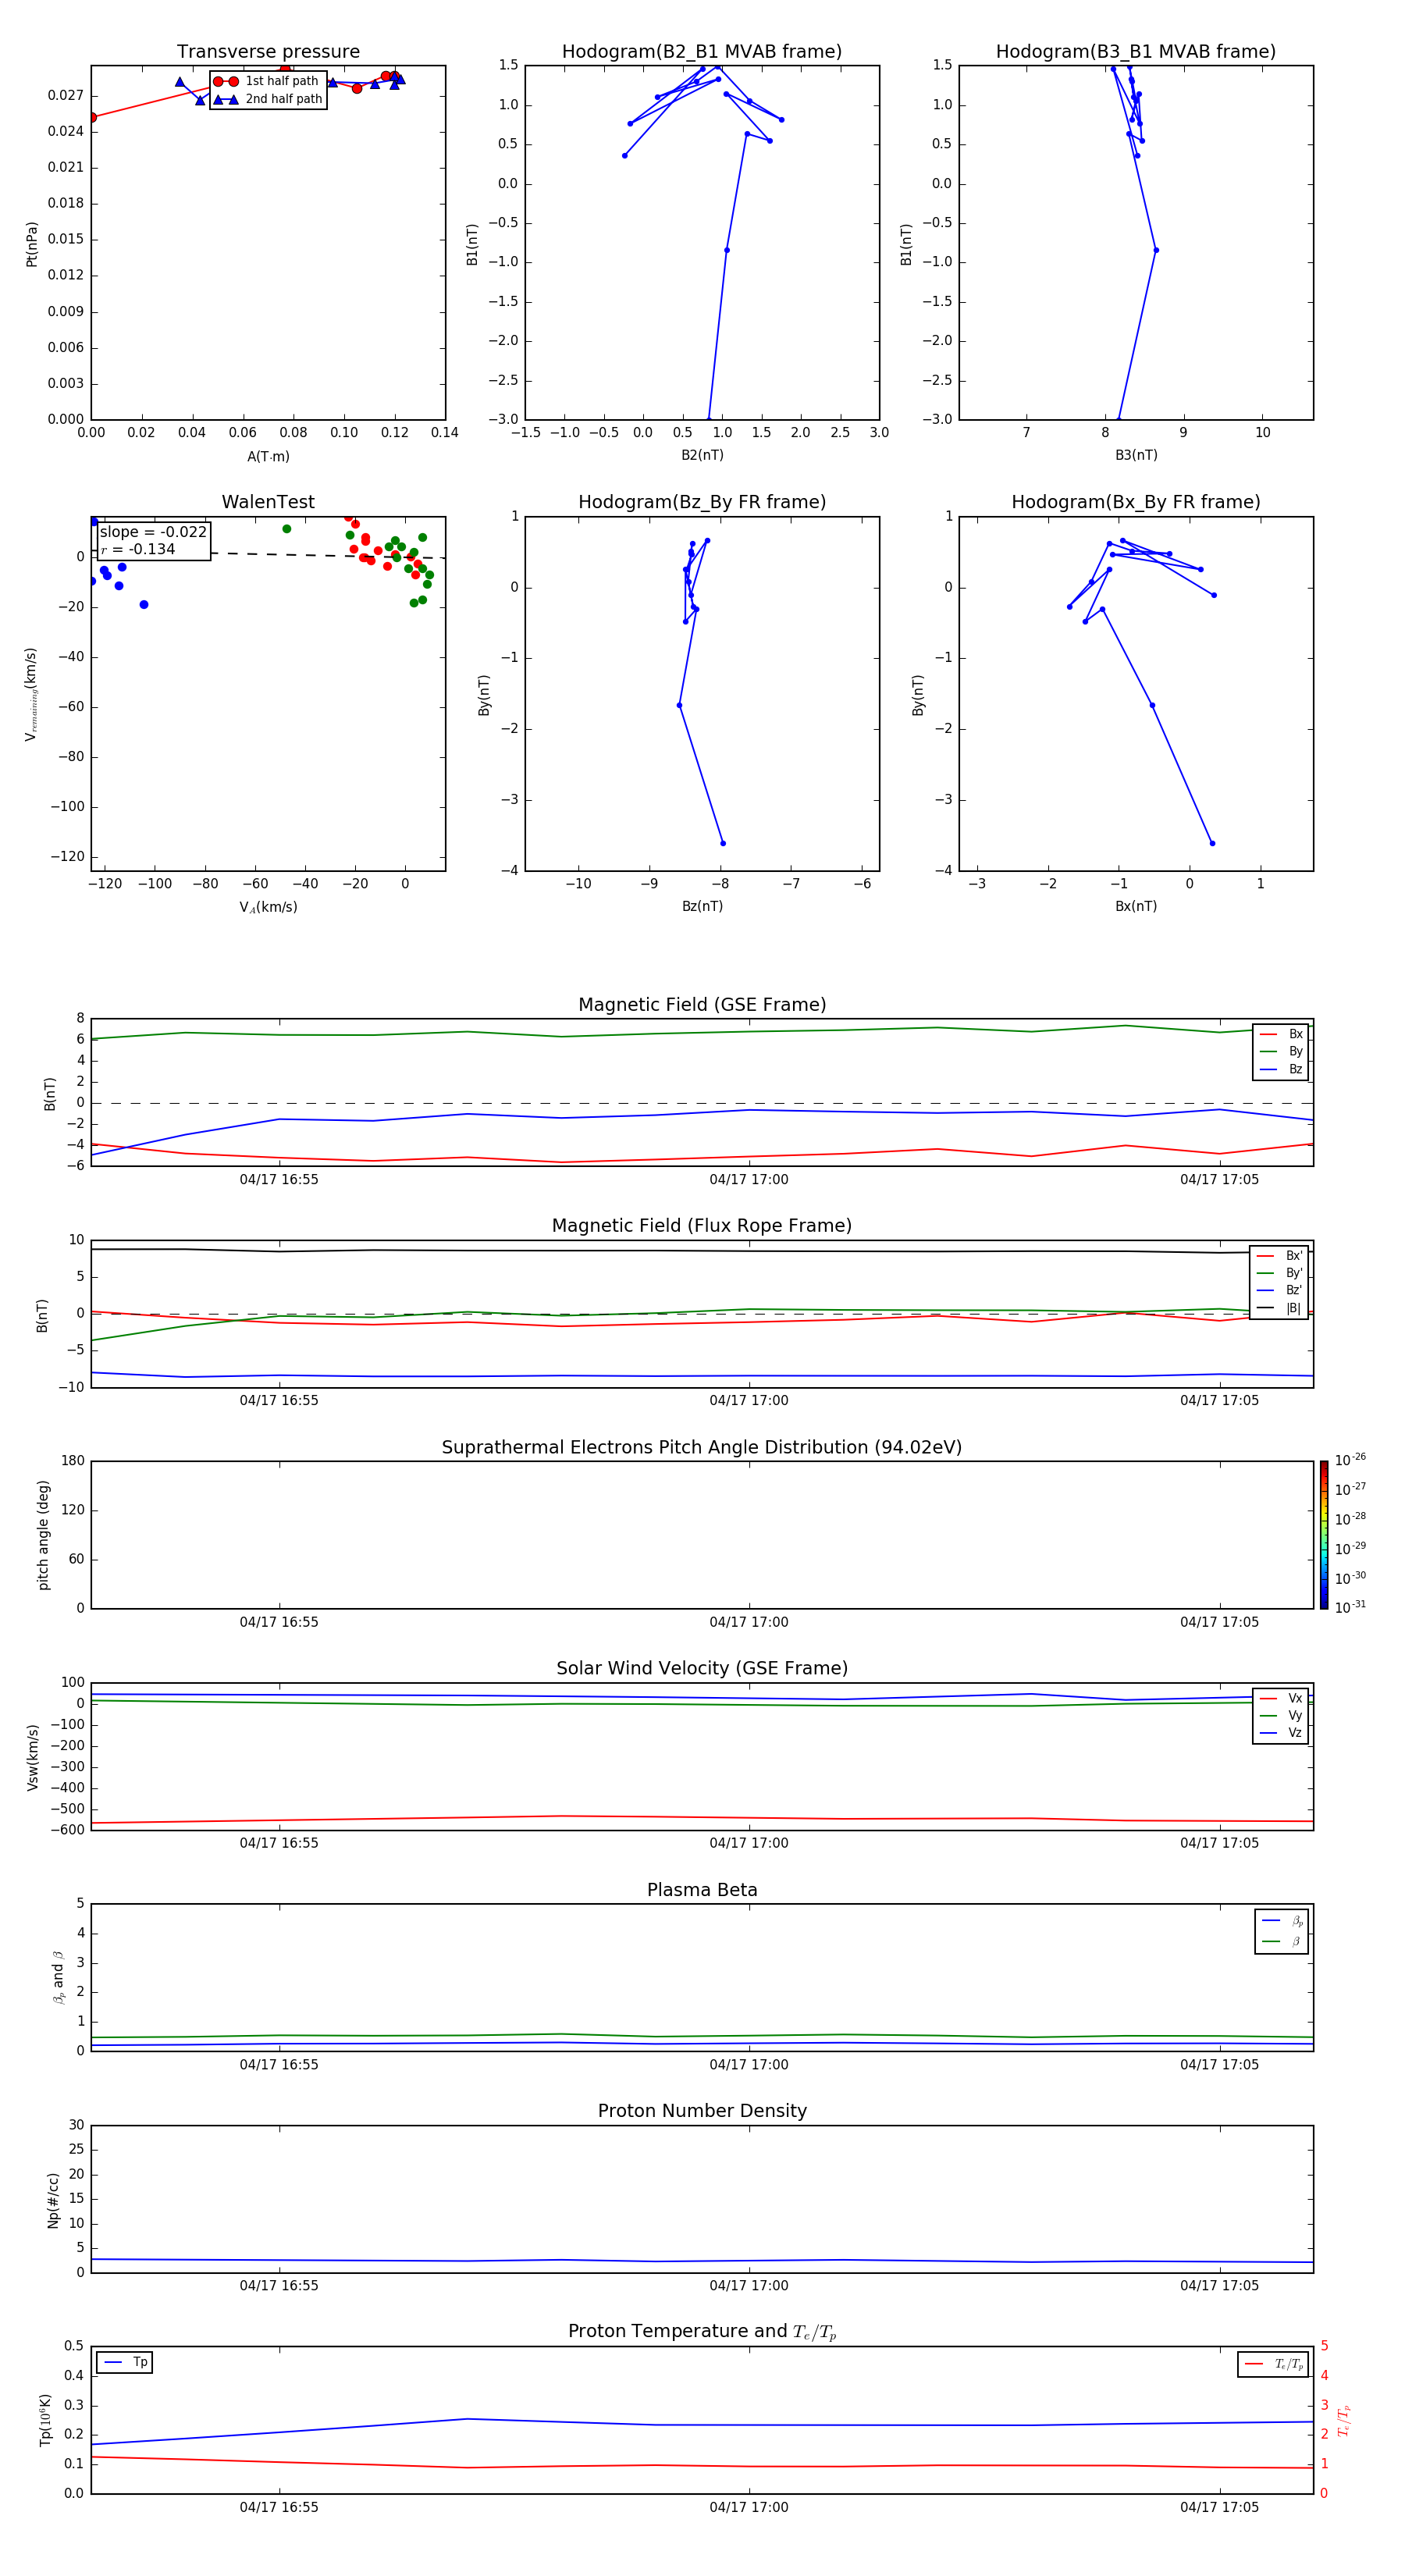
Task: Click the 10^-31 colorbar tick label
Action: tap(1350, 1607)
